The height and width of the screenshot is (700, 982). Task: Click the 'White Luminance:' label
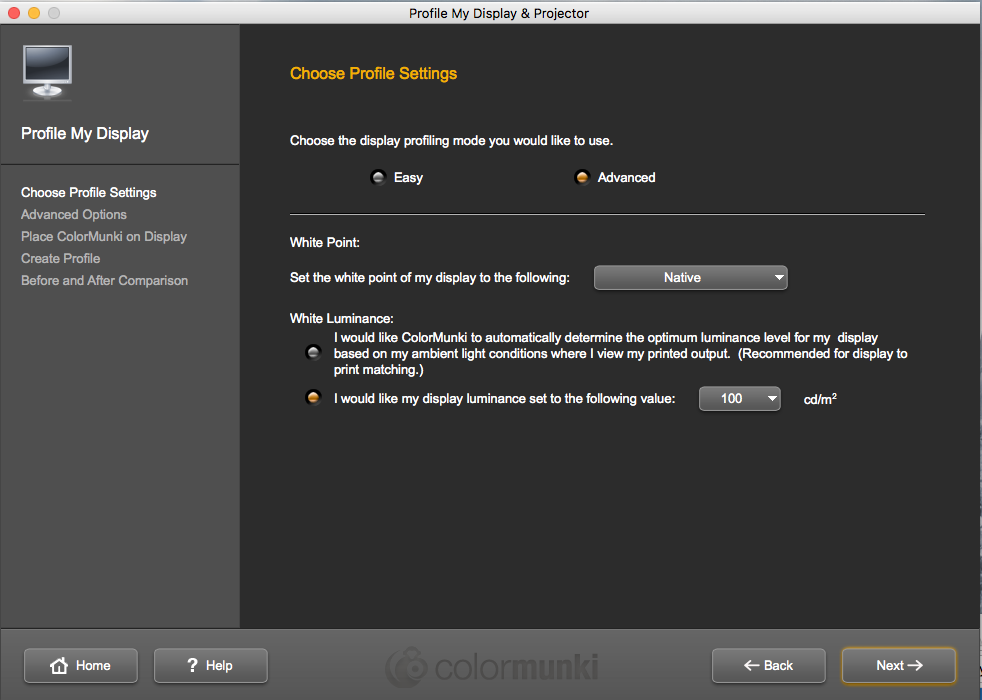pyautogui.click(x=341, y=318)
